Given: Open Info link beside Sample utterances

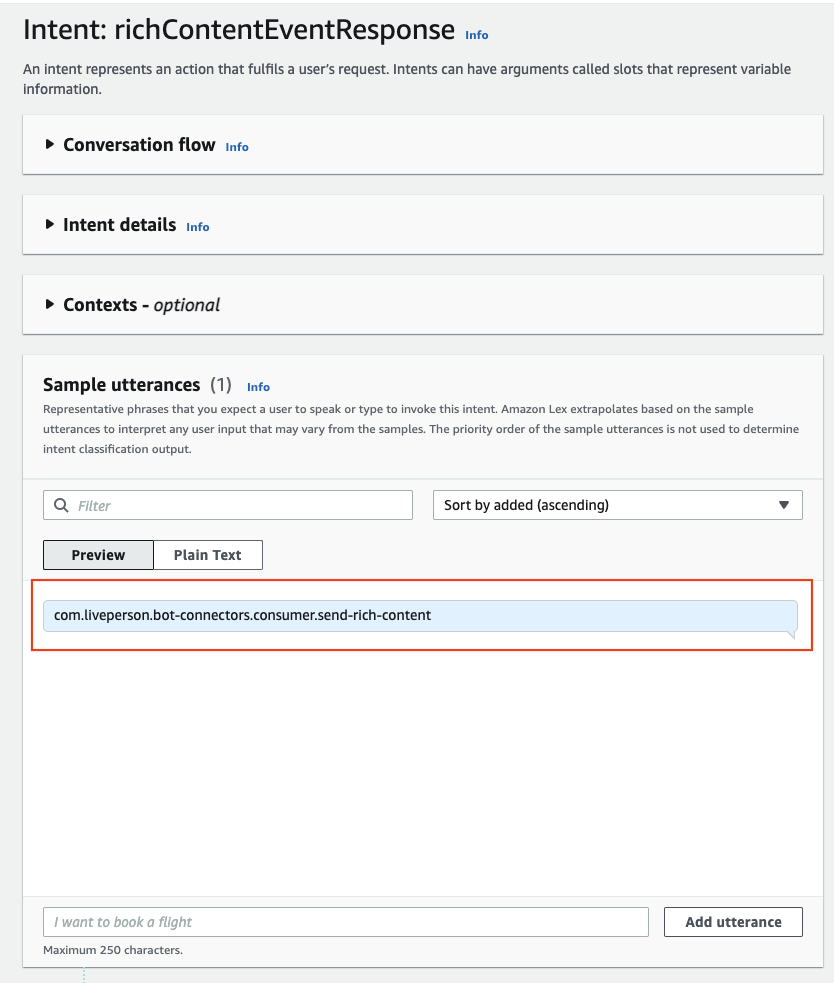Looking at the screenshot, I should coord(258,387).
